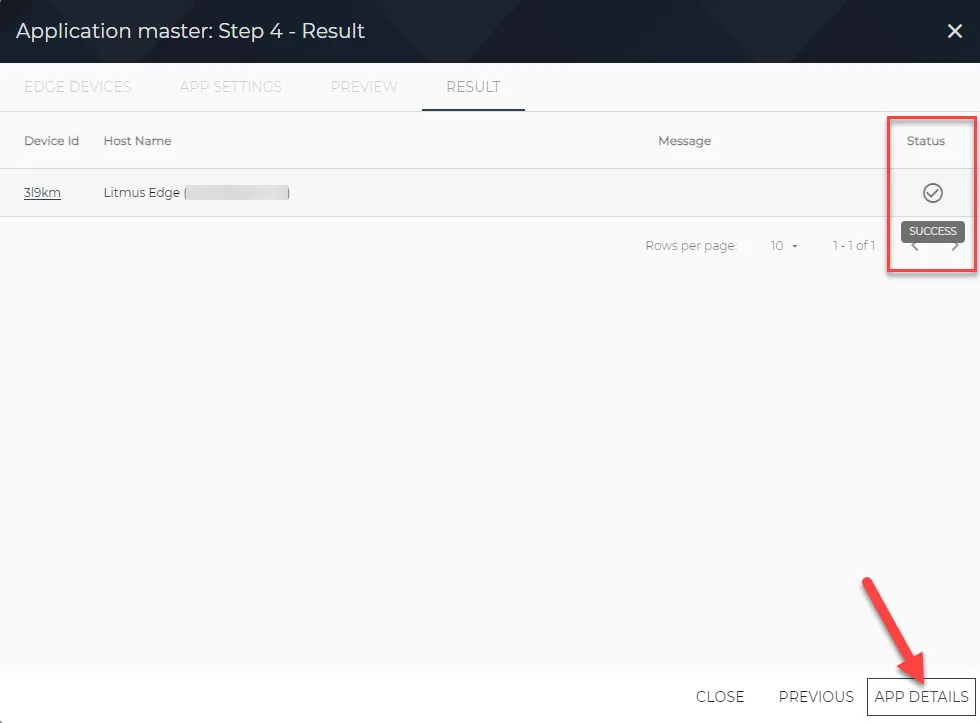Image resolution: width=980 pixels, height=723 pixels.
Task: Click the Close button
Action: point(720,697)
